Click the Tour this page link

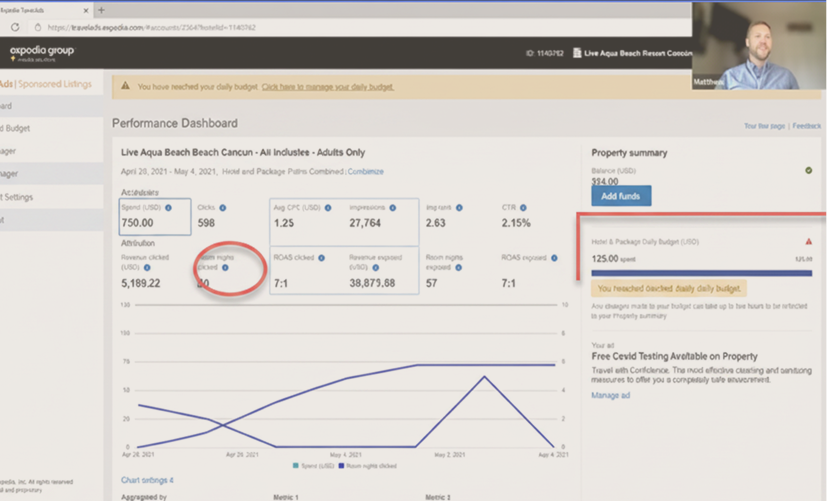[764, 126]
